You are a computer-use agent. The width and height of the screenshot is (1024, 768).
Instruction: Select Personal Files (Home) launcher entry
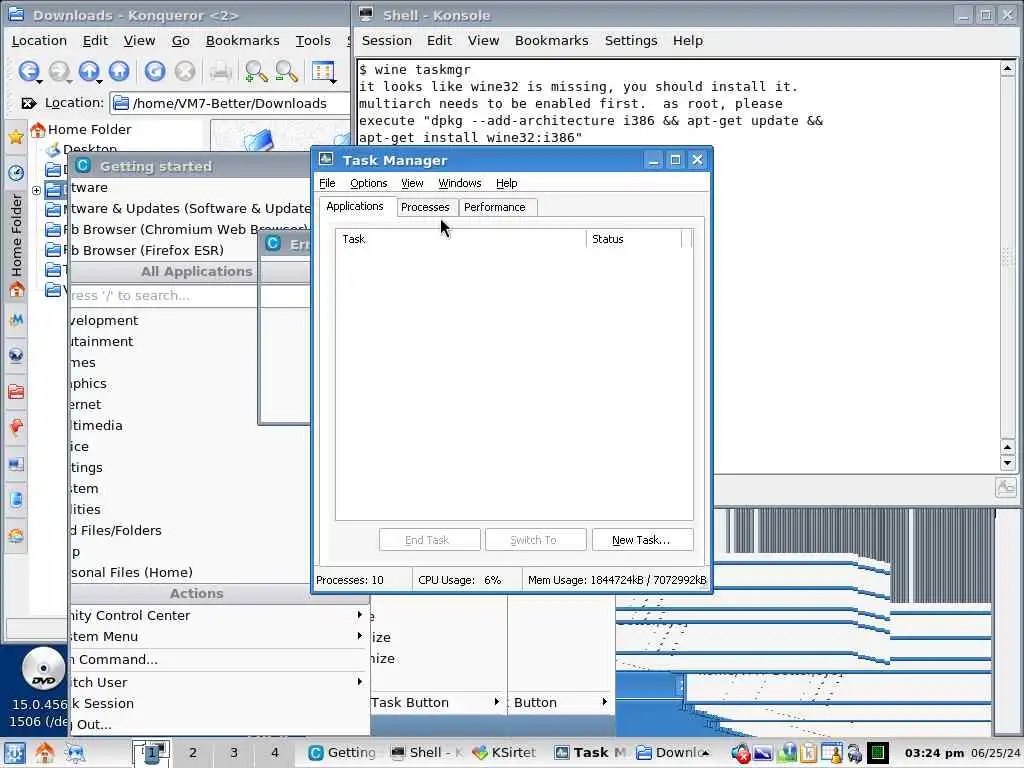[189, 572]
